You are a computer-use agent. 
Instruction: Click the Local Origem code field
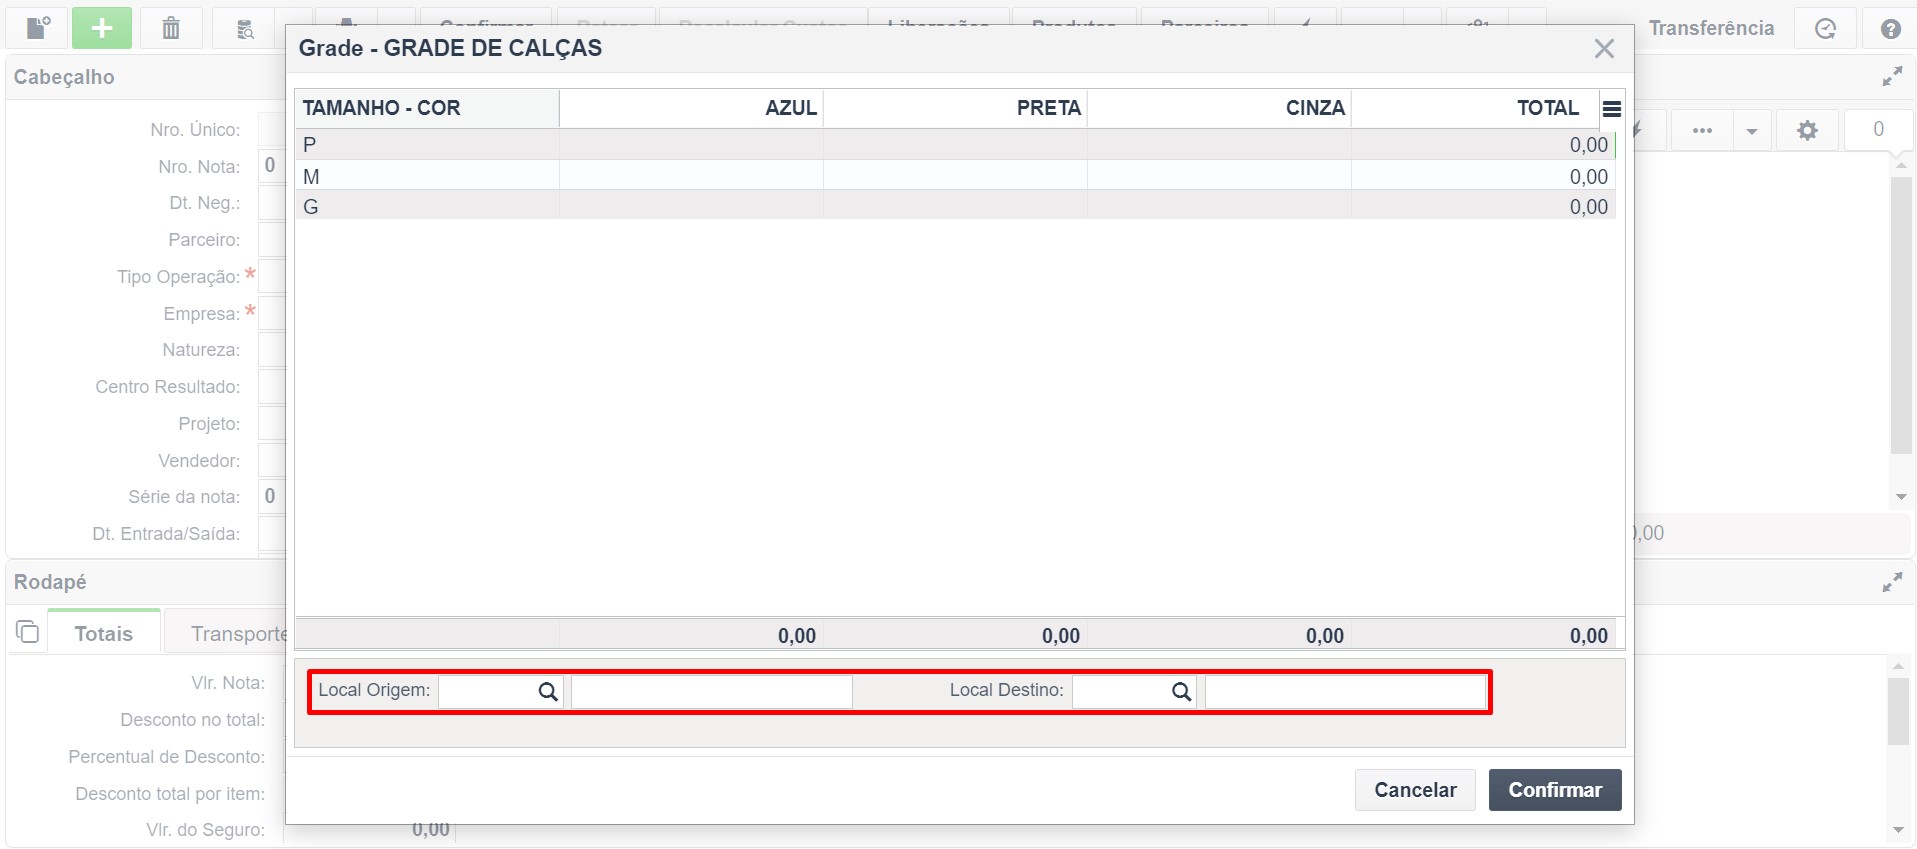click(x=487, y=691)
